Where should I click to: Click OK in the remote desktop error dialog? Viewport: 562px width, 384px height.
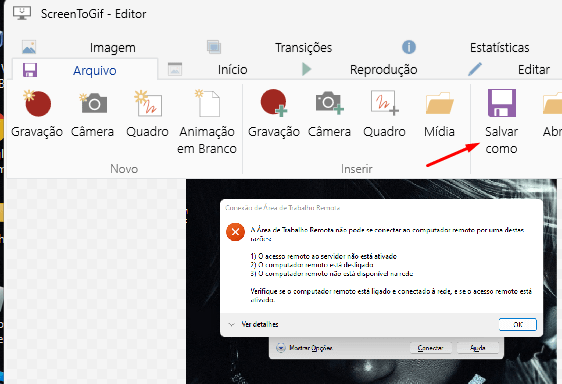pyautogui.click(x=518, y=324)
